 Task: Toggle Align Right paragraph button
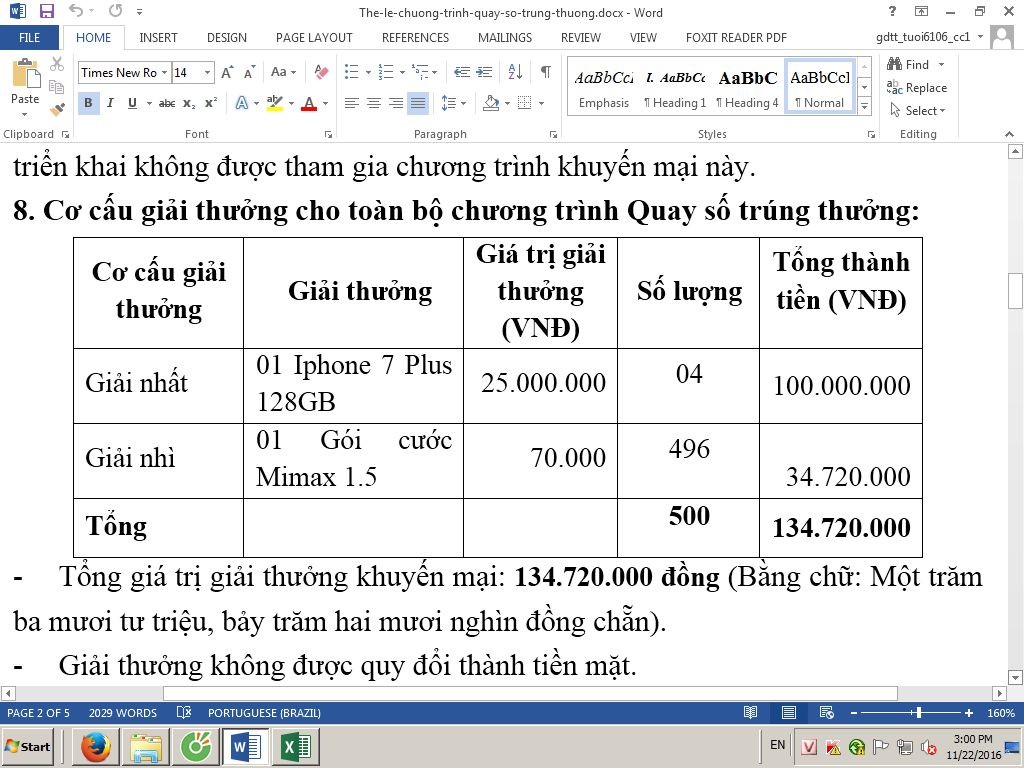click(396, 103)
